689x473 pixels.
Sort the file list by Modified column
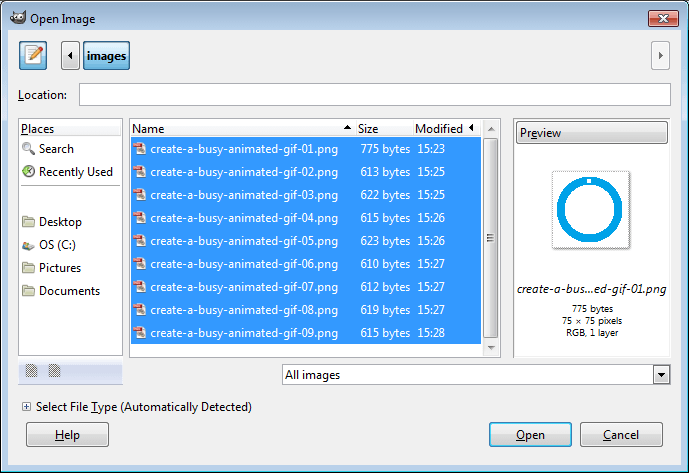click(x=440, y=128)
